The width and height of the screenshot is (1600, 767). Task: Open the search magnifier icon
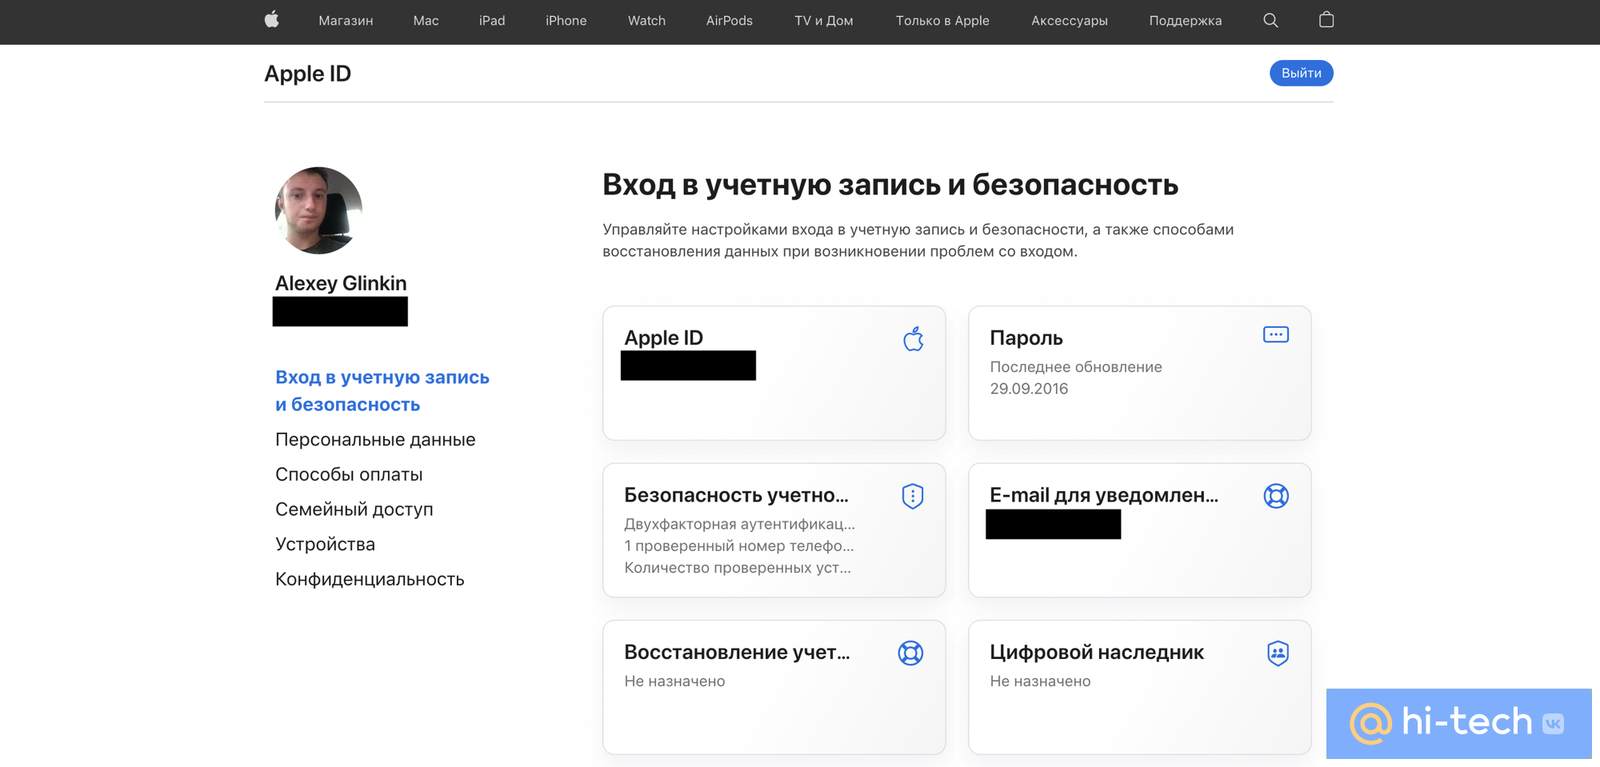(x=1270, y=20)
